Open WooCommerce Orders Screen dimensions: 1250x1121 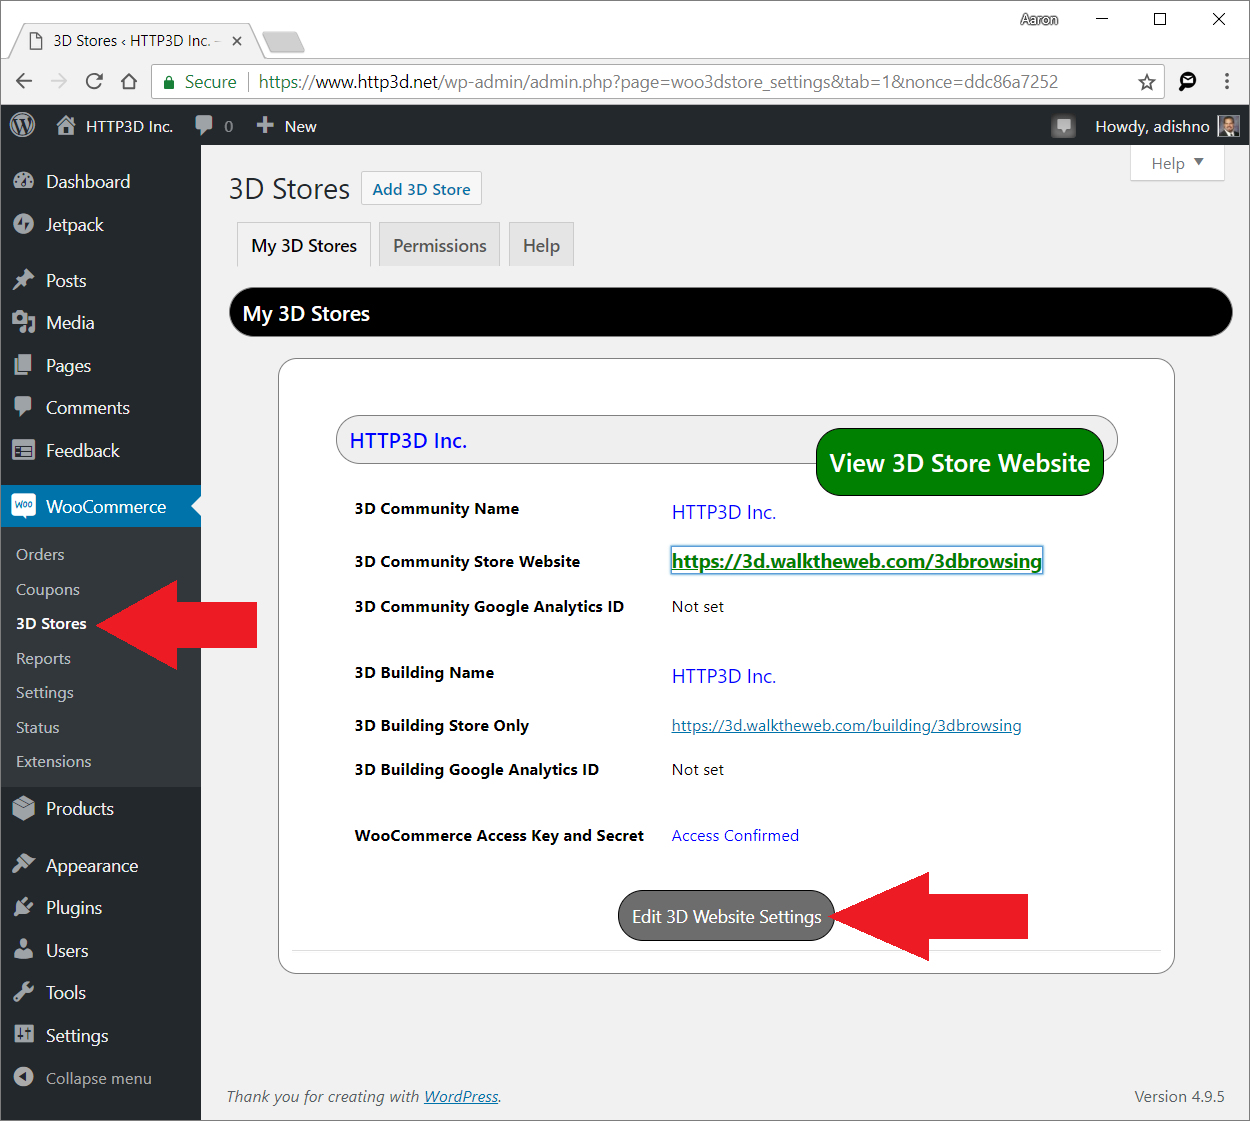40,554
